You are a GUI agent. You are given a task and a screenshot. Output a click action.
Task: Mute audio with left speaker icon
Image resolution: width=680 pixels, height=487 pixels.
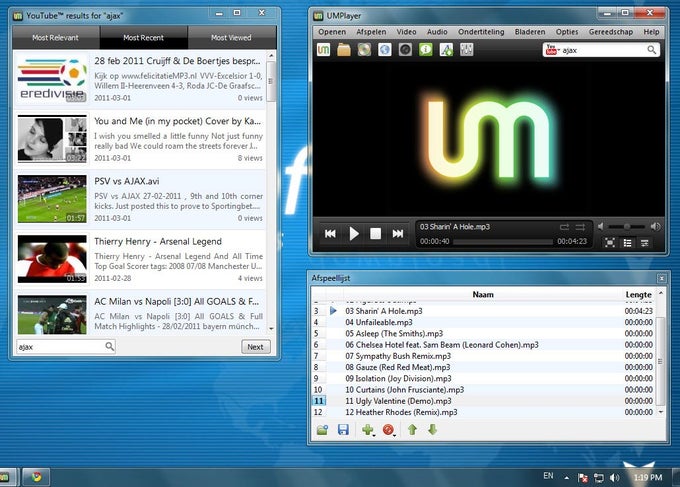pyautogui.click(x=601, y=226)
